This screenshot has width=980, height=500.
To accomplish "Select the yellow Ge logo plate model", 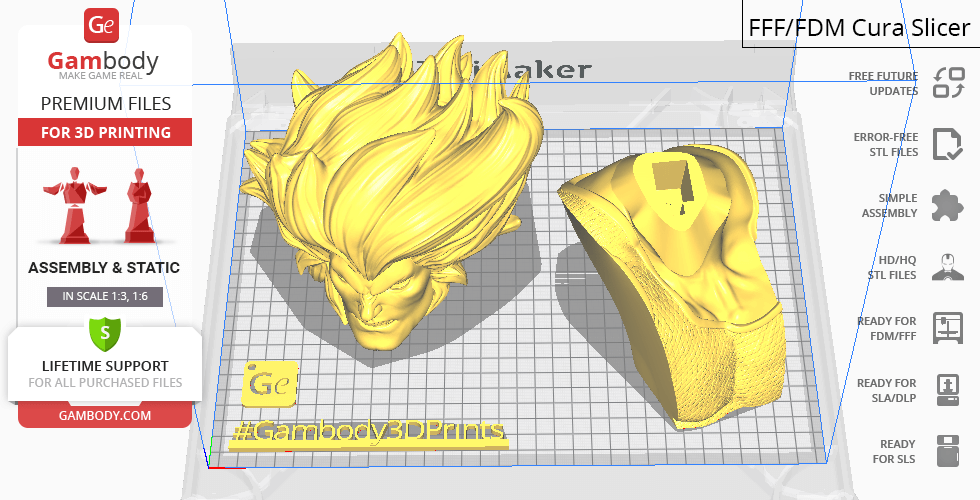I will point(269,384).
